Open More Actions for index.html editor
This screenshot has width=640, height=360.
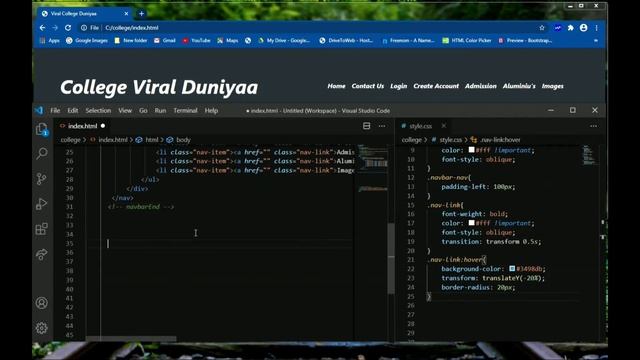point(382,126)
